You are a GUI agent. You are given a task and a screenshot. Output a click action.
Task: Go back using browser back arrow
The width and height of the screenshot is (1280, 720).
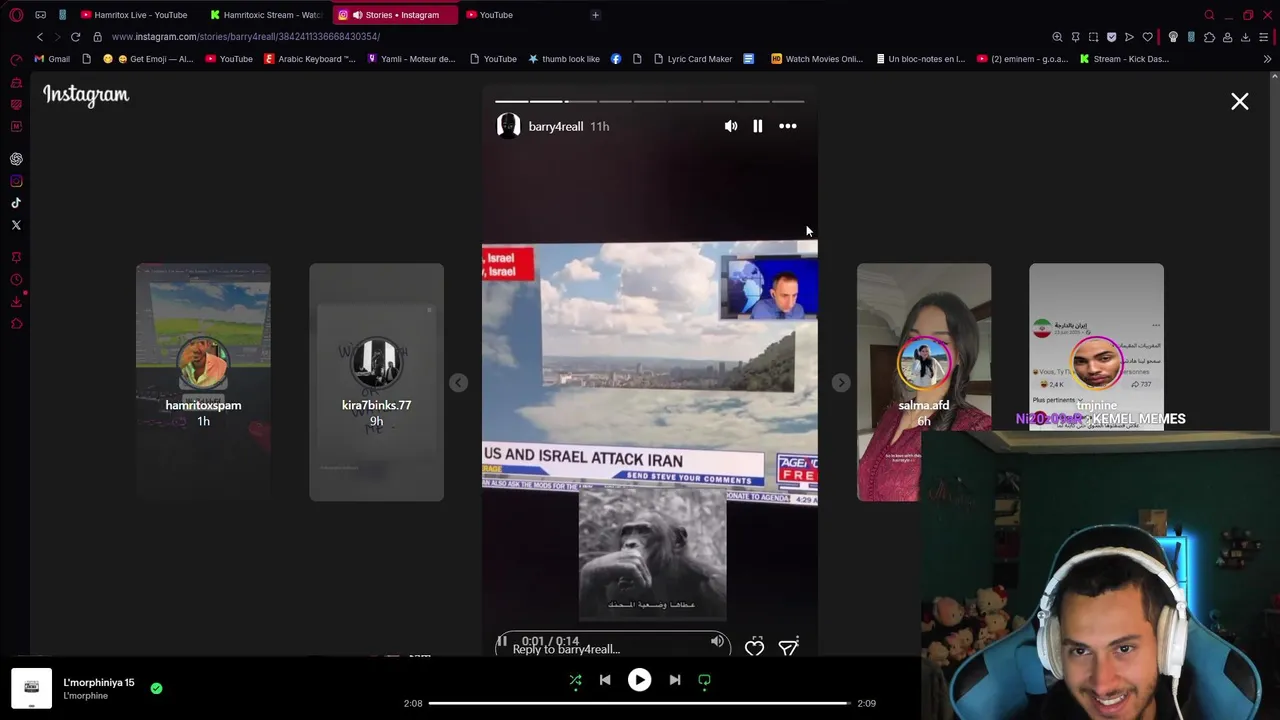click(x=40, y=37)
